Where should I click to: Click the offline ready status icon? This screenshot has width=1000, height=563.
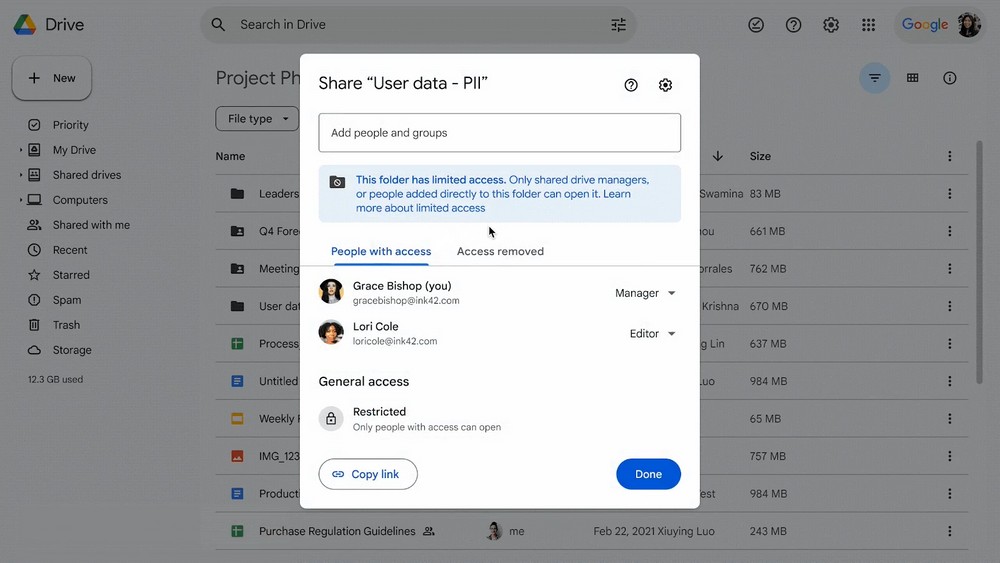point(756,25)
